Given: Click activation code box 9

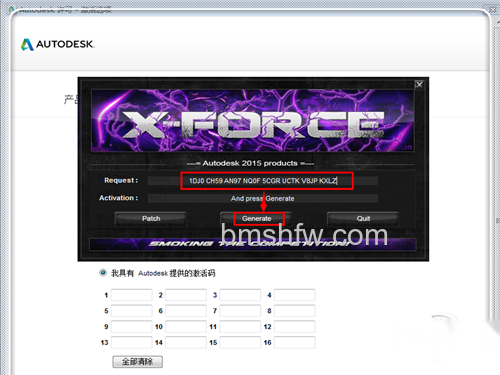Looking at the screenshot, I should [132, 327].
